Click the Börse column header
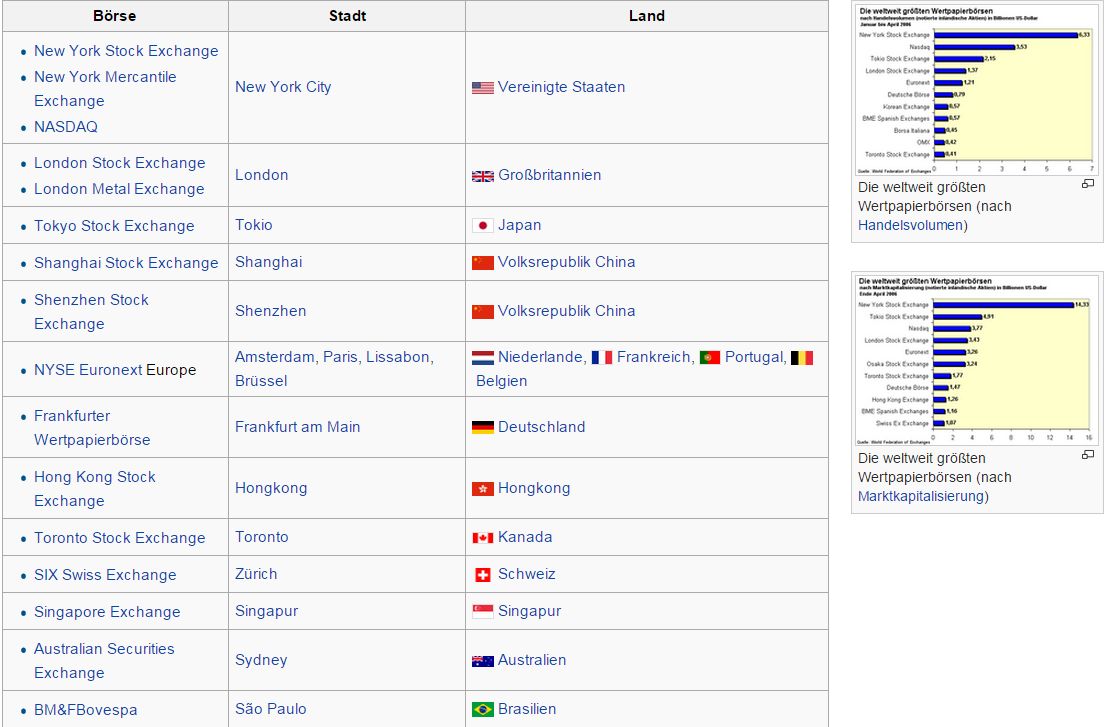The height and width of the screenshot is (727, 1107). [x=114, y=16]
